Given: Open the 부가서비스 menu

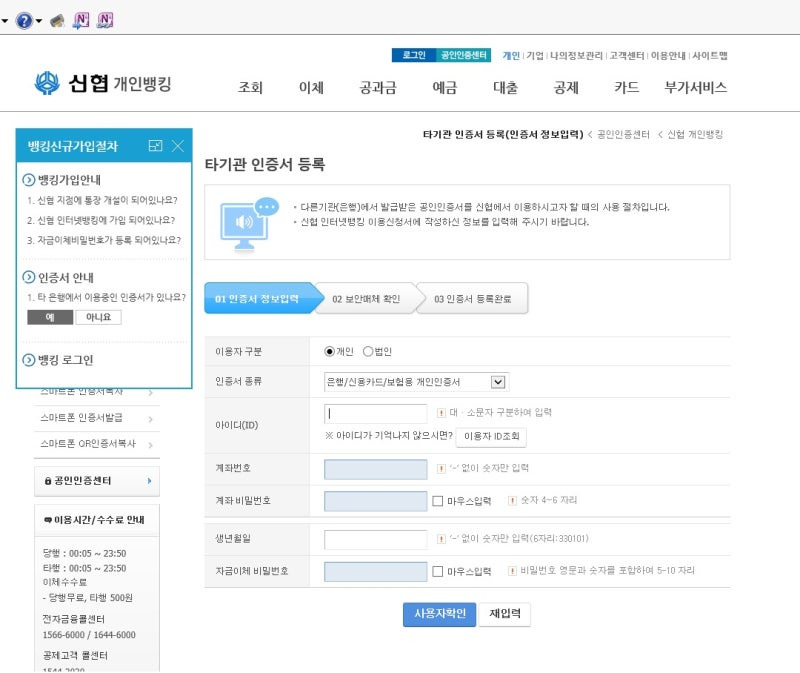Looking at the screenshot, I should coord(696,88).
